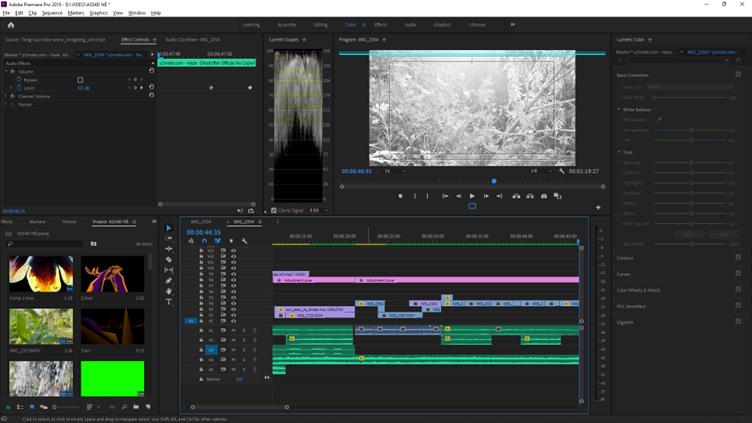Select the Razor tool
This screenshot has height=423, width=752.
coord(169,259)
